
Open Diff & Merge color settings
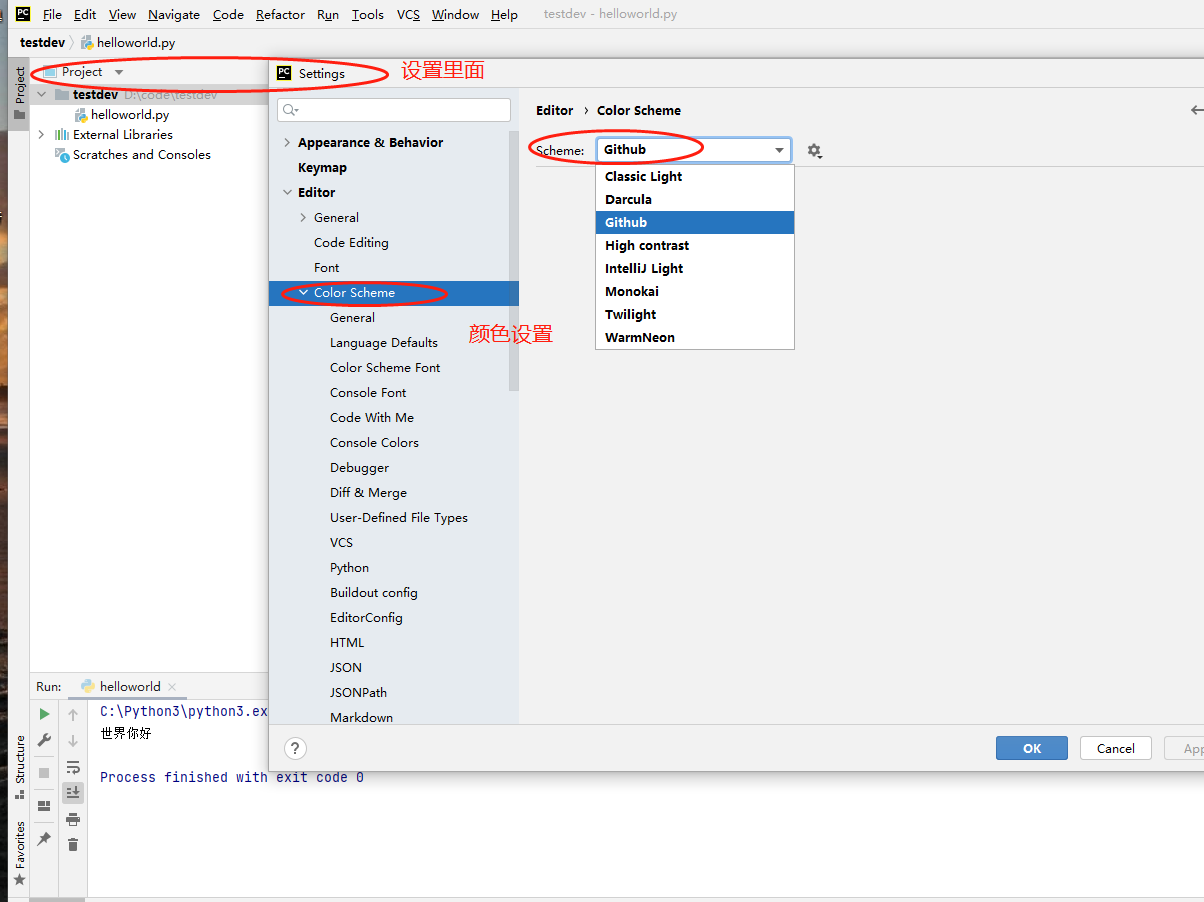pyautogui.click(x=368, y=492)
